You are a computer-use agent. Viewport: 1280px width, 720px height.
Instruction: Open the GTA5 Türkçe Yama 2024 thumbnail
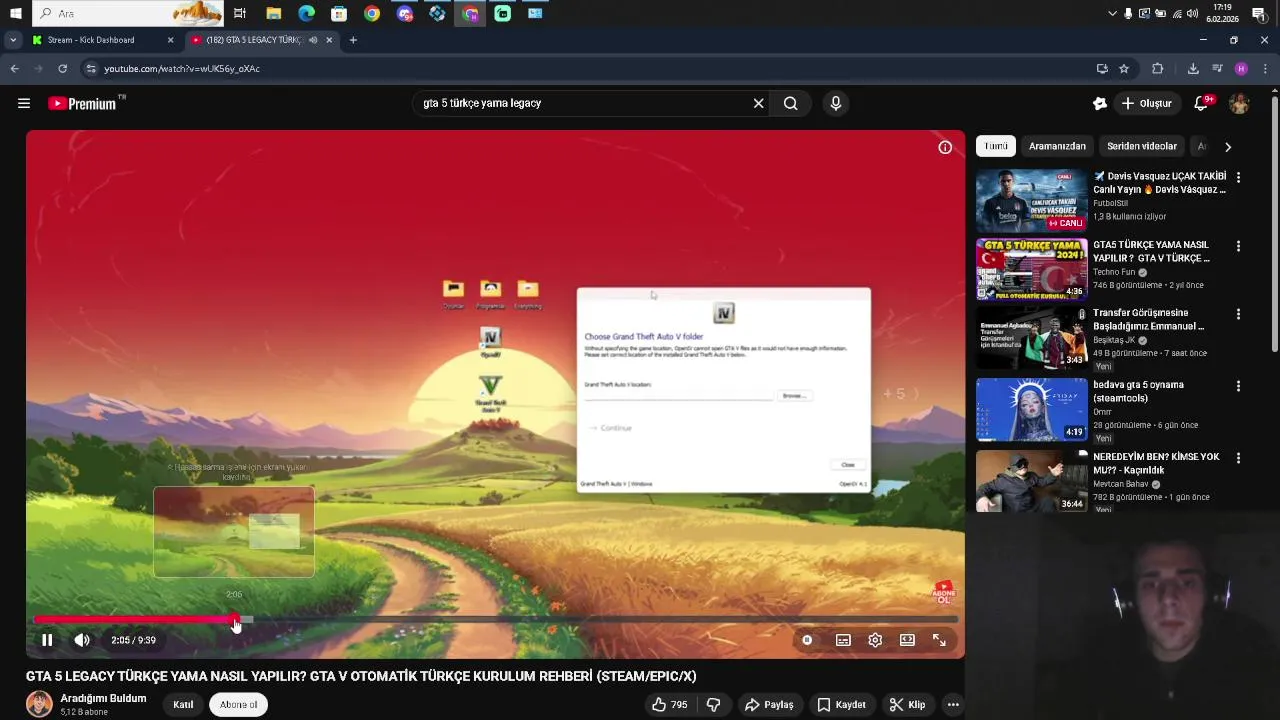click(1031, 268)
